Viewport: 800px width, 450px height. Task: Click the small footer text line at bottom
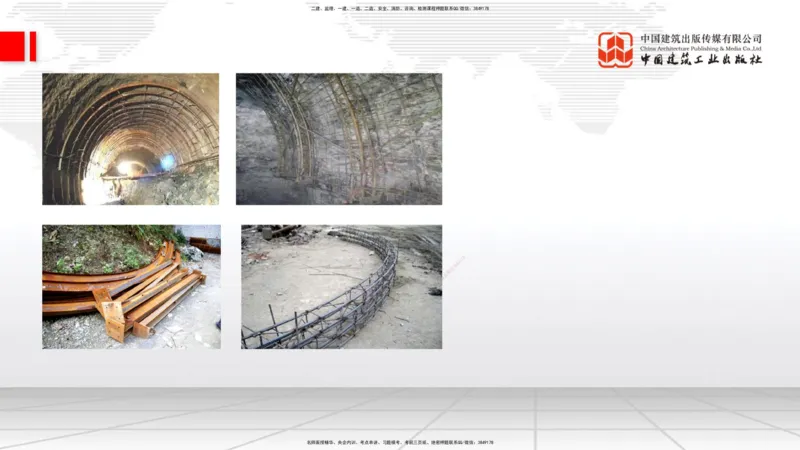click(400, 441)
